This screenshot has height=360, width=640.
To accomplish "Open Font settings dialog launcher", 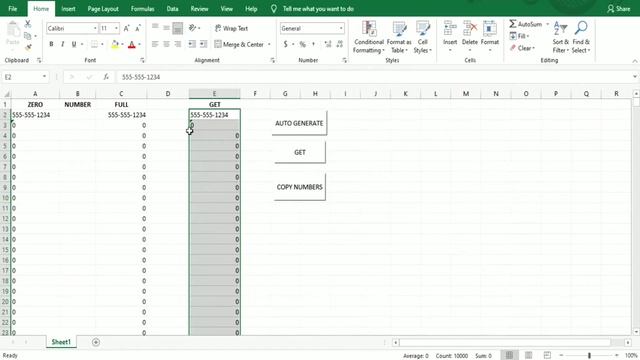I will click(x=142, y=60).
